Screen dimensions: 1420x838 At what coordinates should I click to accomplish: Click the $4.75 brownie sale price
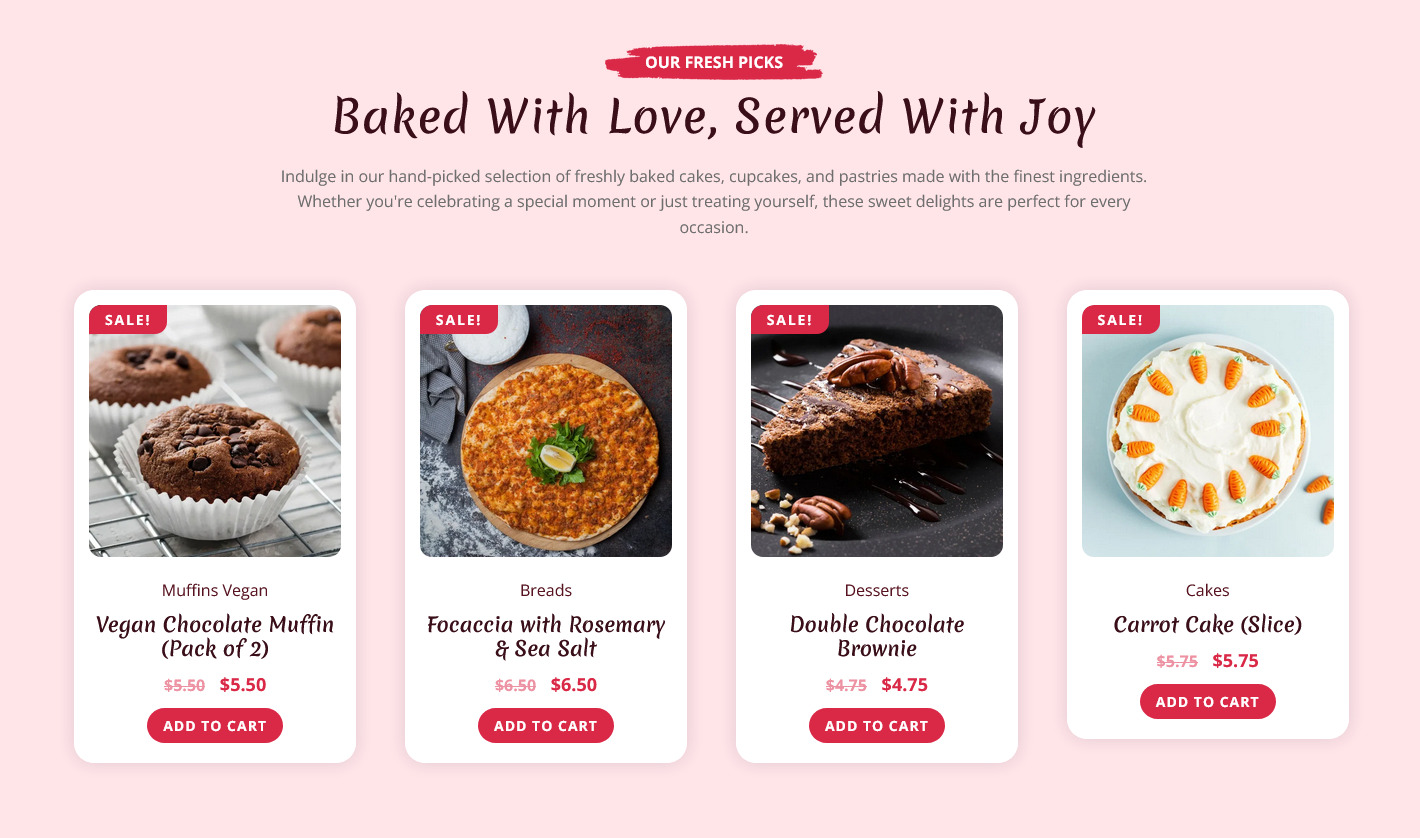click(x=905, y=685)
